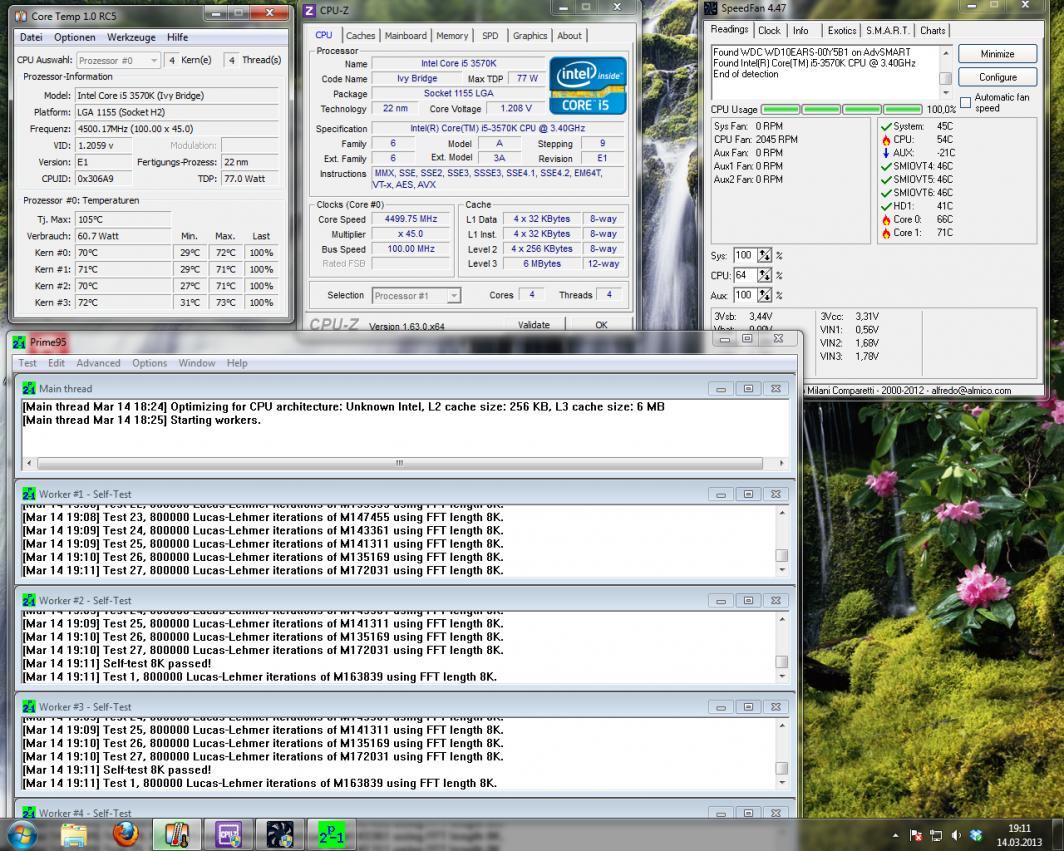Click Worker #3 Self-Test window icon
1064x851 pixels.
(28, 707)
